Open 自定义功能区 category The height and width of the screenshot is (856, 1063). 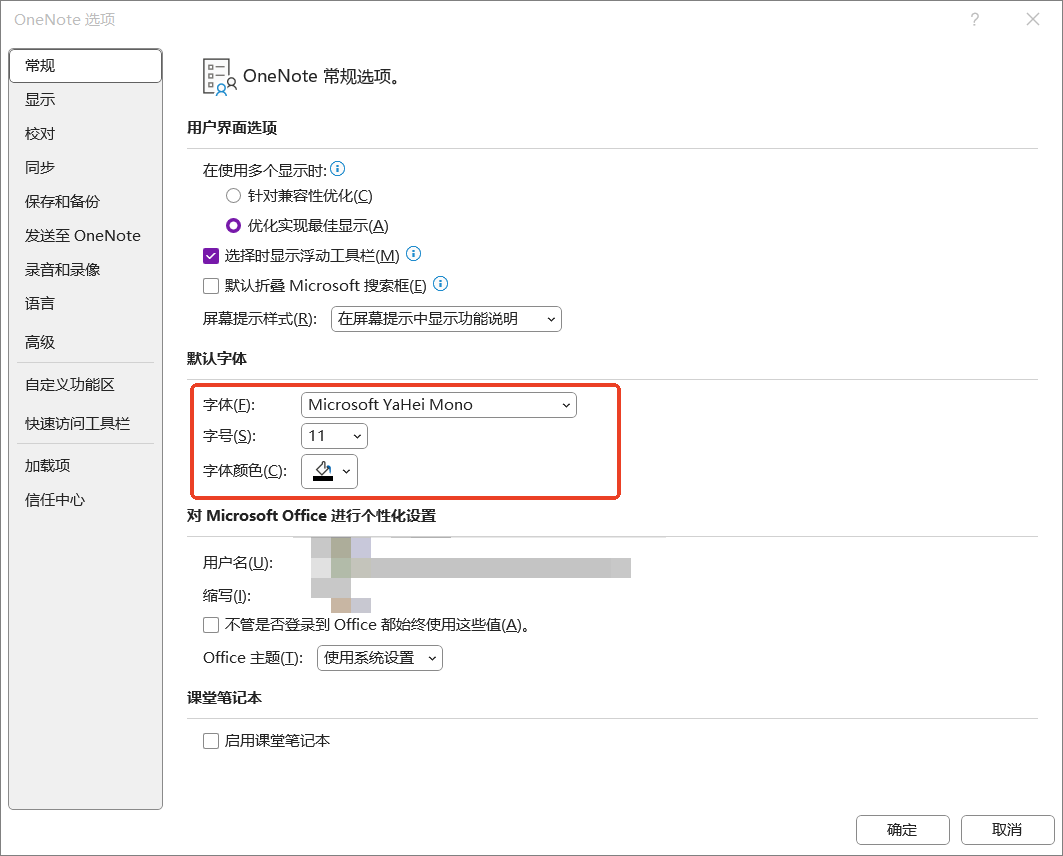(x=85, y=385)
